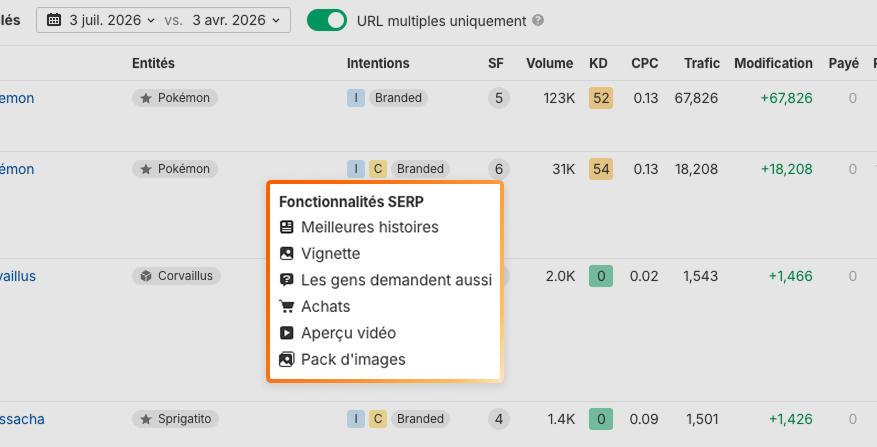Click Pokémon entity tag in 123K volume row

tap(175, 98)
